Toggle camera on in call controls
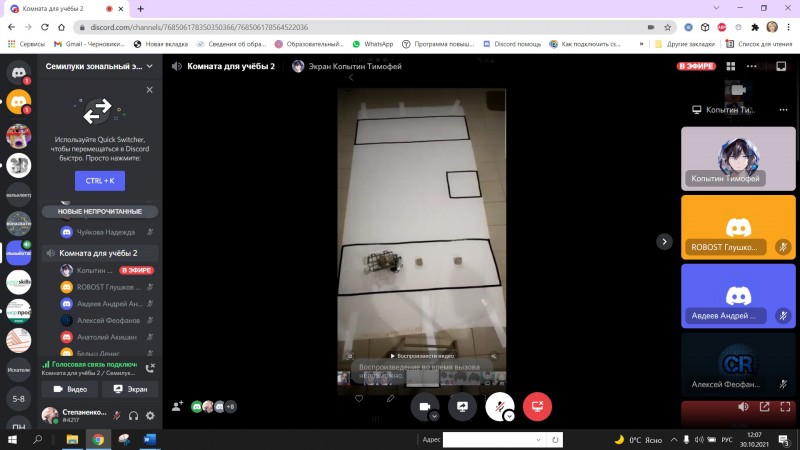 pyautogui.click(x=424, y=407)
